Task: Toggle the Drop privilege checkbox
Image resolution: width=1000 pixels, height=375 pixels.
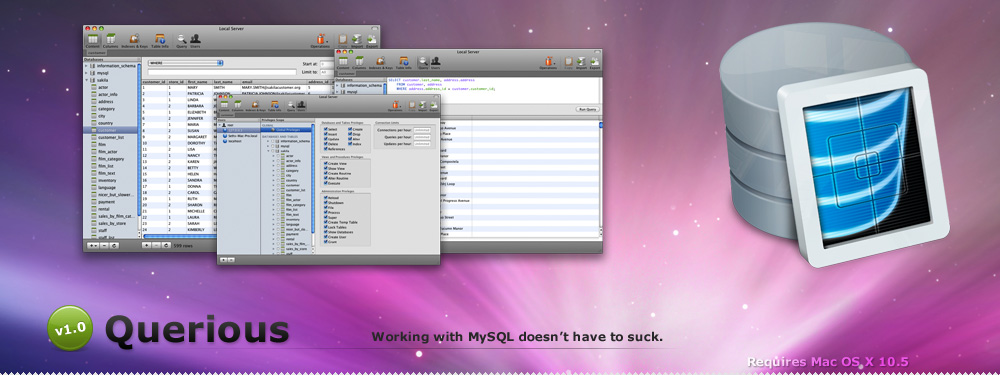Action: (x=349, y=134)
